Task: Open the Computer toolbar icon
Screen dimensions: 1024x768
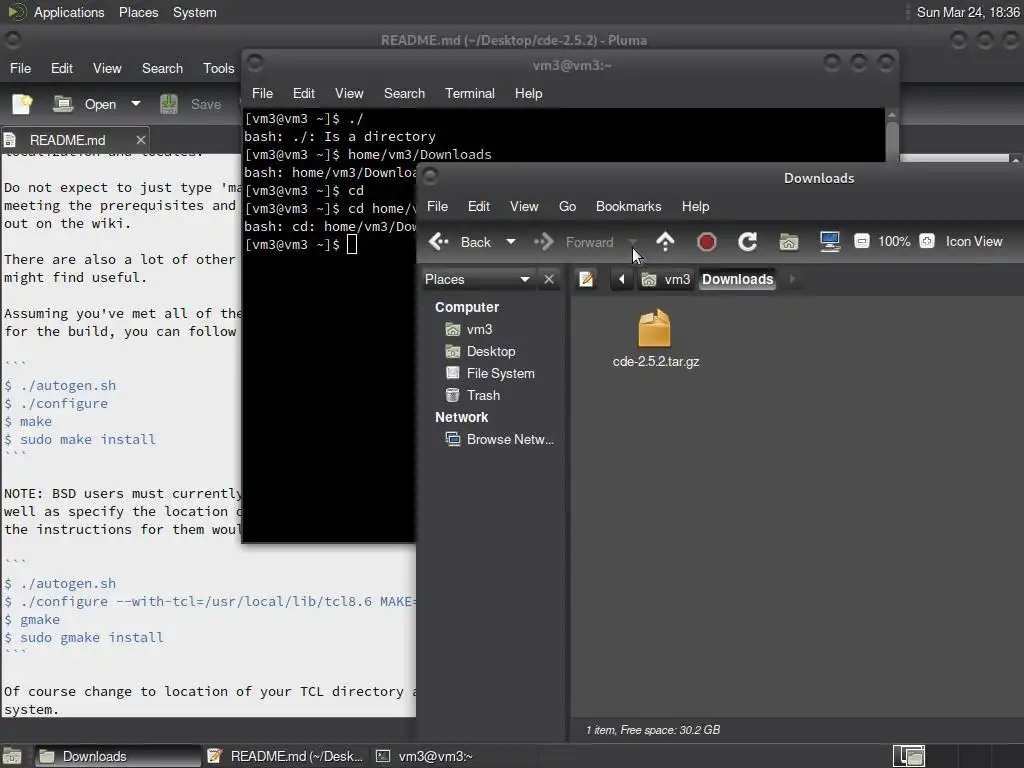Action: [830, 242]
